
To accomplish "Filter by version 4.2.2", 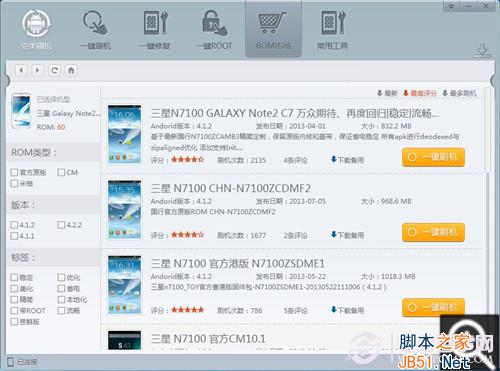I will pos(61,225).
